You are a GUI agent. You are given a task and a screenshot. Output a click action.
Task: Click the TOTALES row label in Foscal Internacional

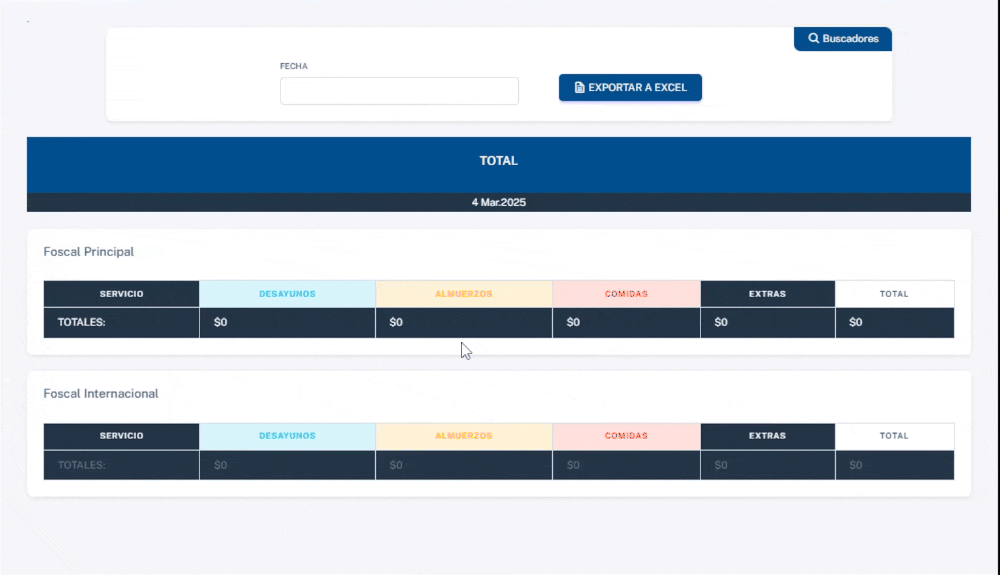click(82, 465)
